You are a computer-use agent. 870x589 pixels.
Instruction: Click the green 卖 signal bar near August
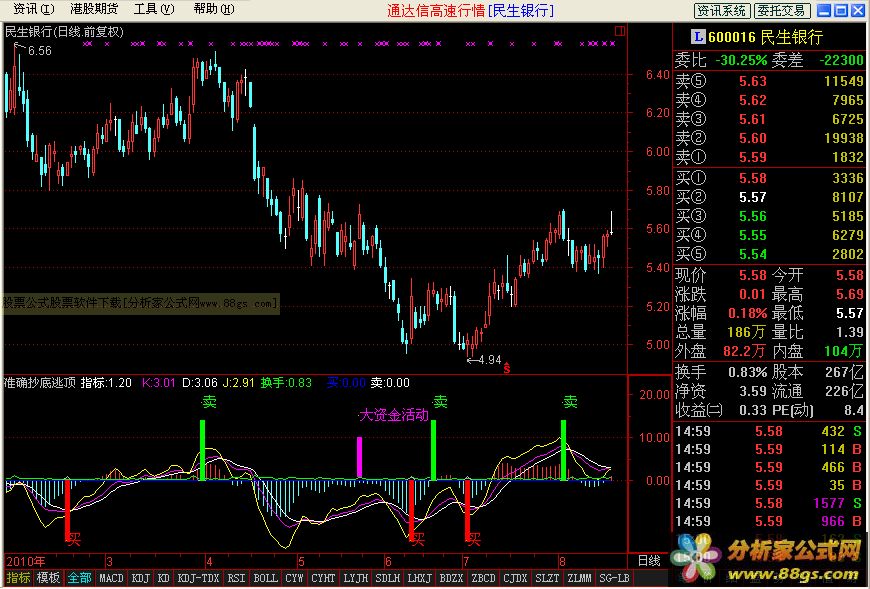tap(564, 450)
